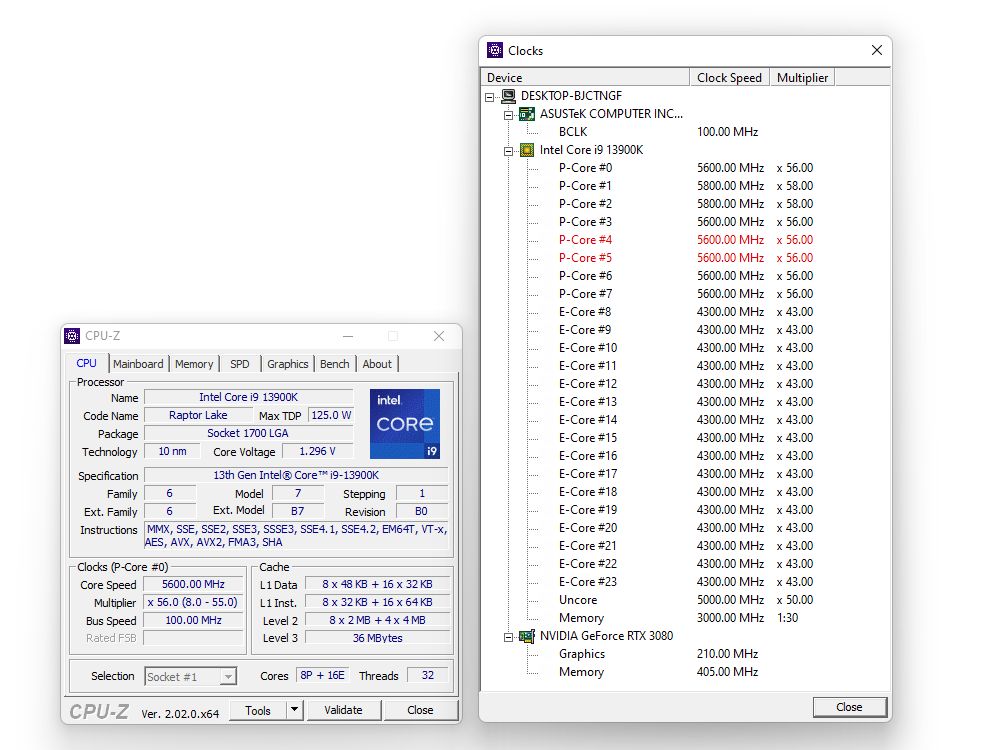Click the Clocks window title bar icon
1000x750 pixels.
click(x=495, y=50)
